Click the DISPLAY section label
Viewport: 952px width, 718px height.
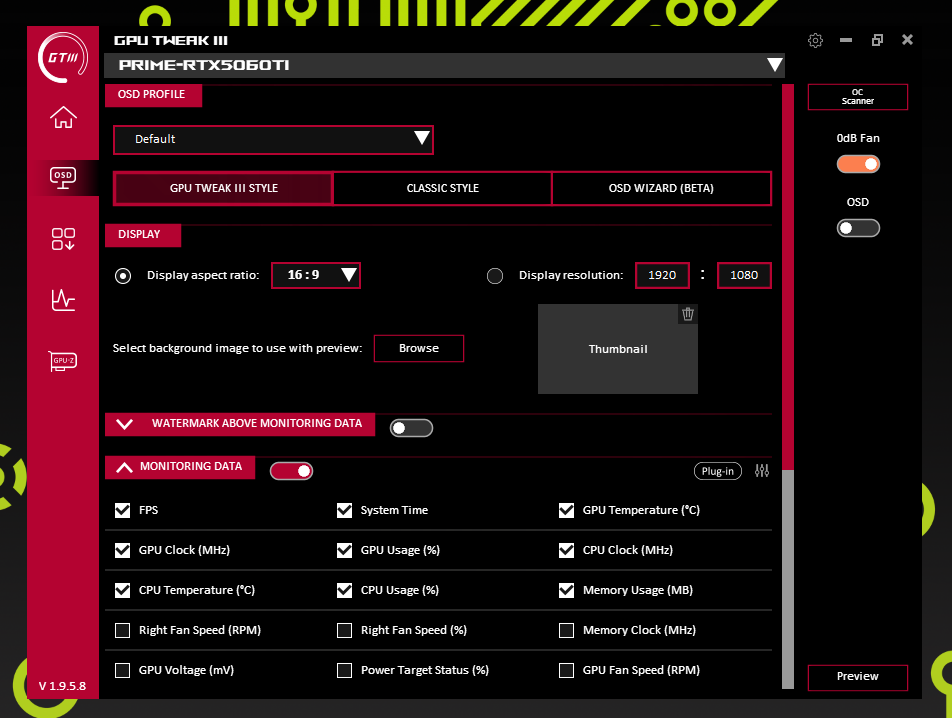coord(143,235)
